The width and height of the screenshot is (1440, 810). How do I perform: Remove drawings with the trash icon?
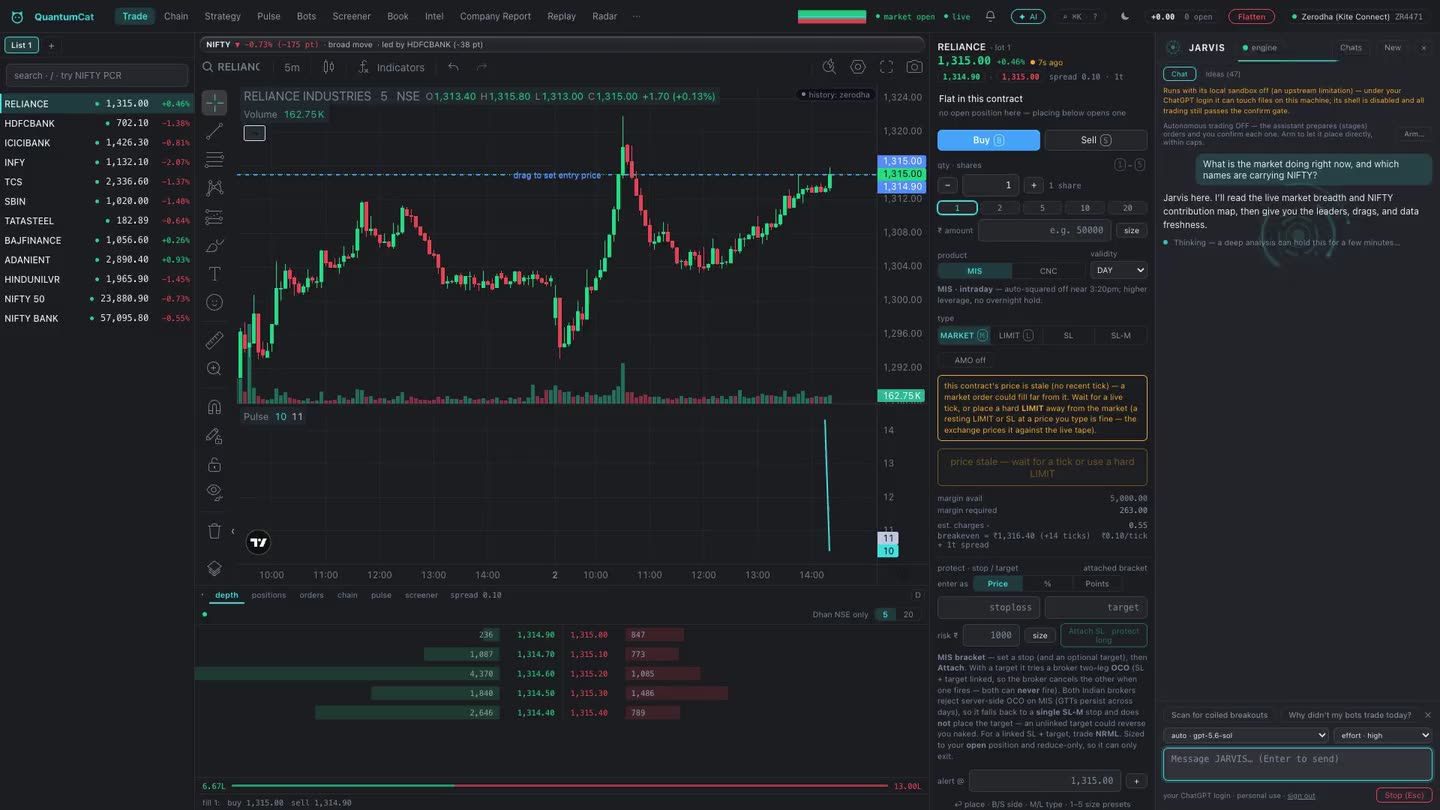[x=214, y=531]
